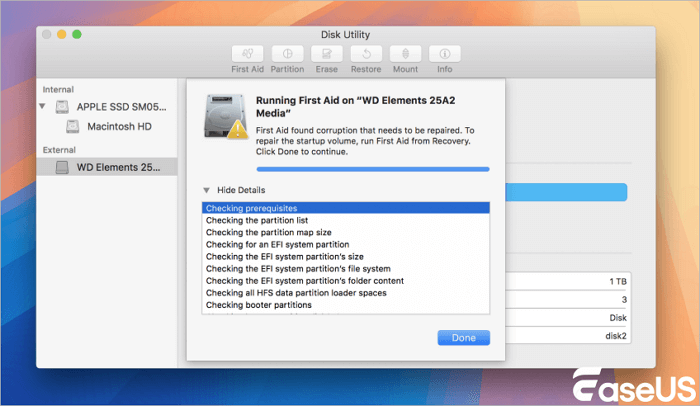Screen dimensions: 700x406
Task: Select the 'Checking prerequisites' log line
Action: 346,208
